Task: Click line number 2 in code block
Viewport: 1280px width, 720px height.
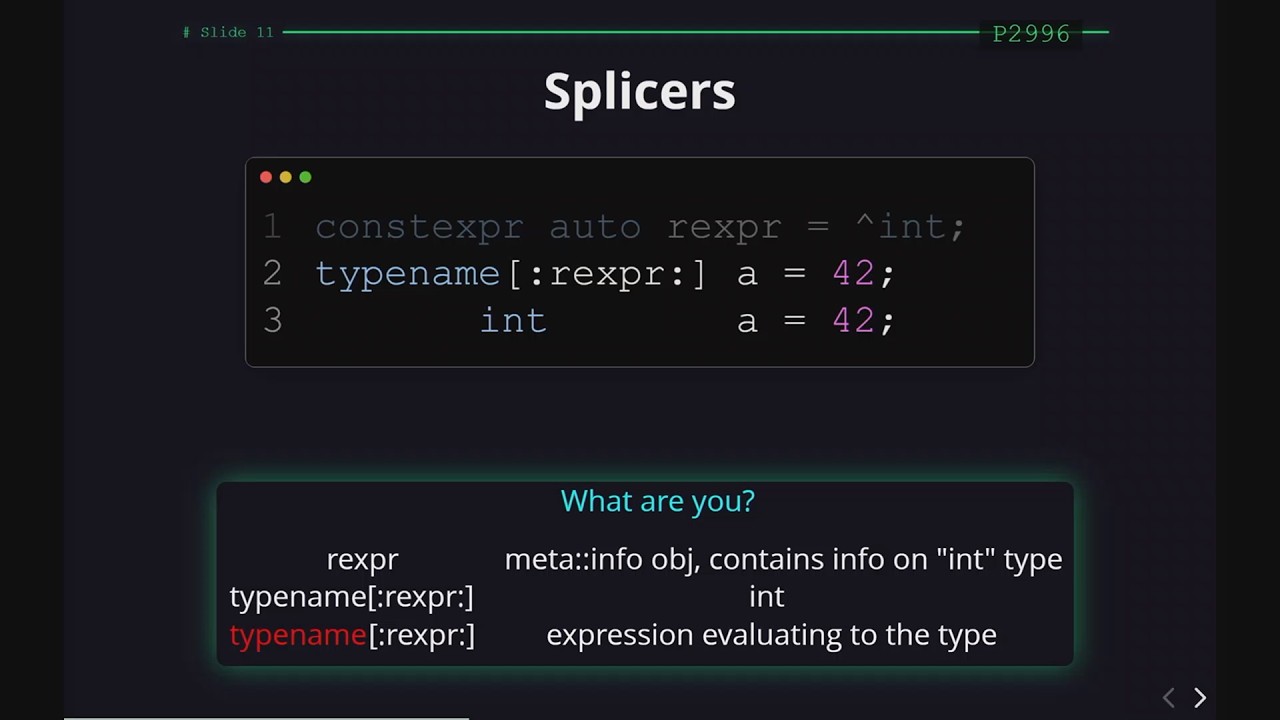Action: (272, 273)
